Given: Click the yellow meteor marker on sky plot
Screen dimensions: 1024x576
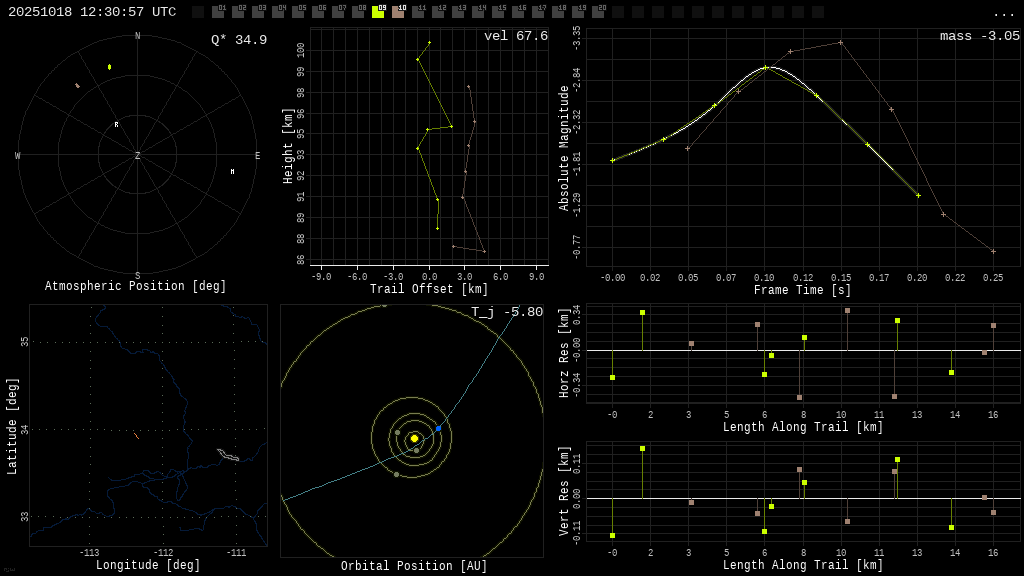Looking at the screenshot, I should click(110, 67).
